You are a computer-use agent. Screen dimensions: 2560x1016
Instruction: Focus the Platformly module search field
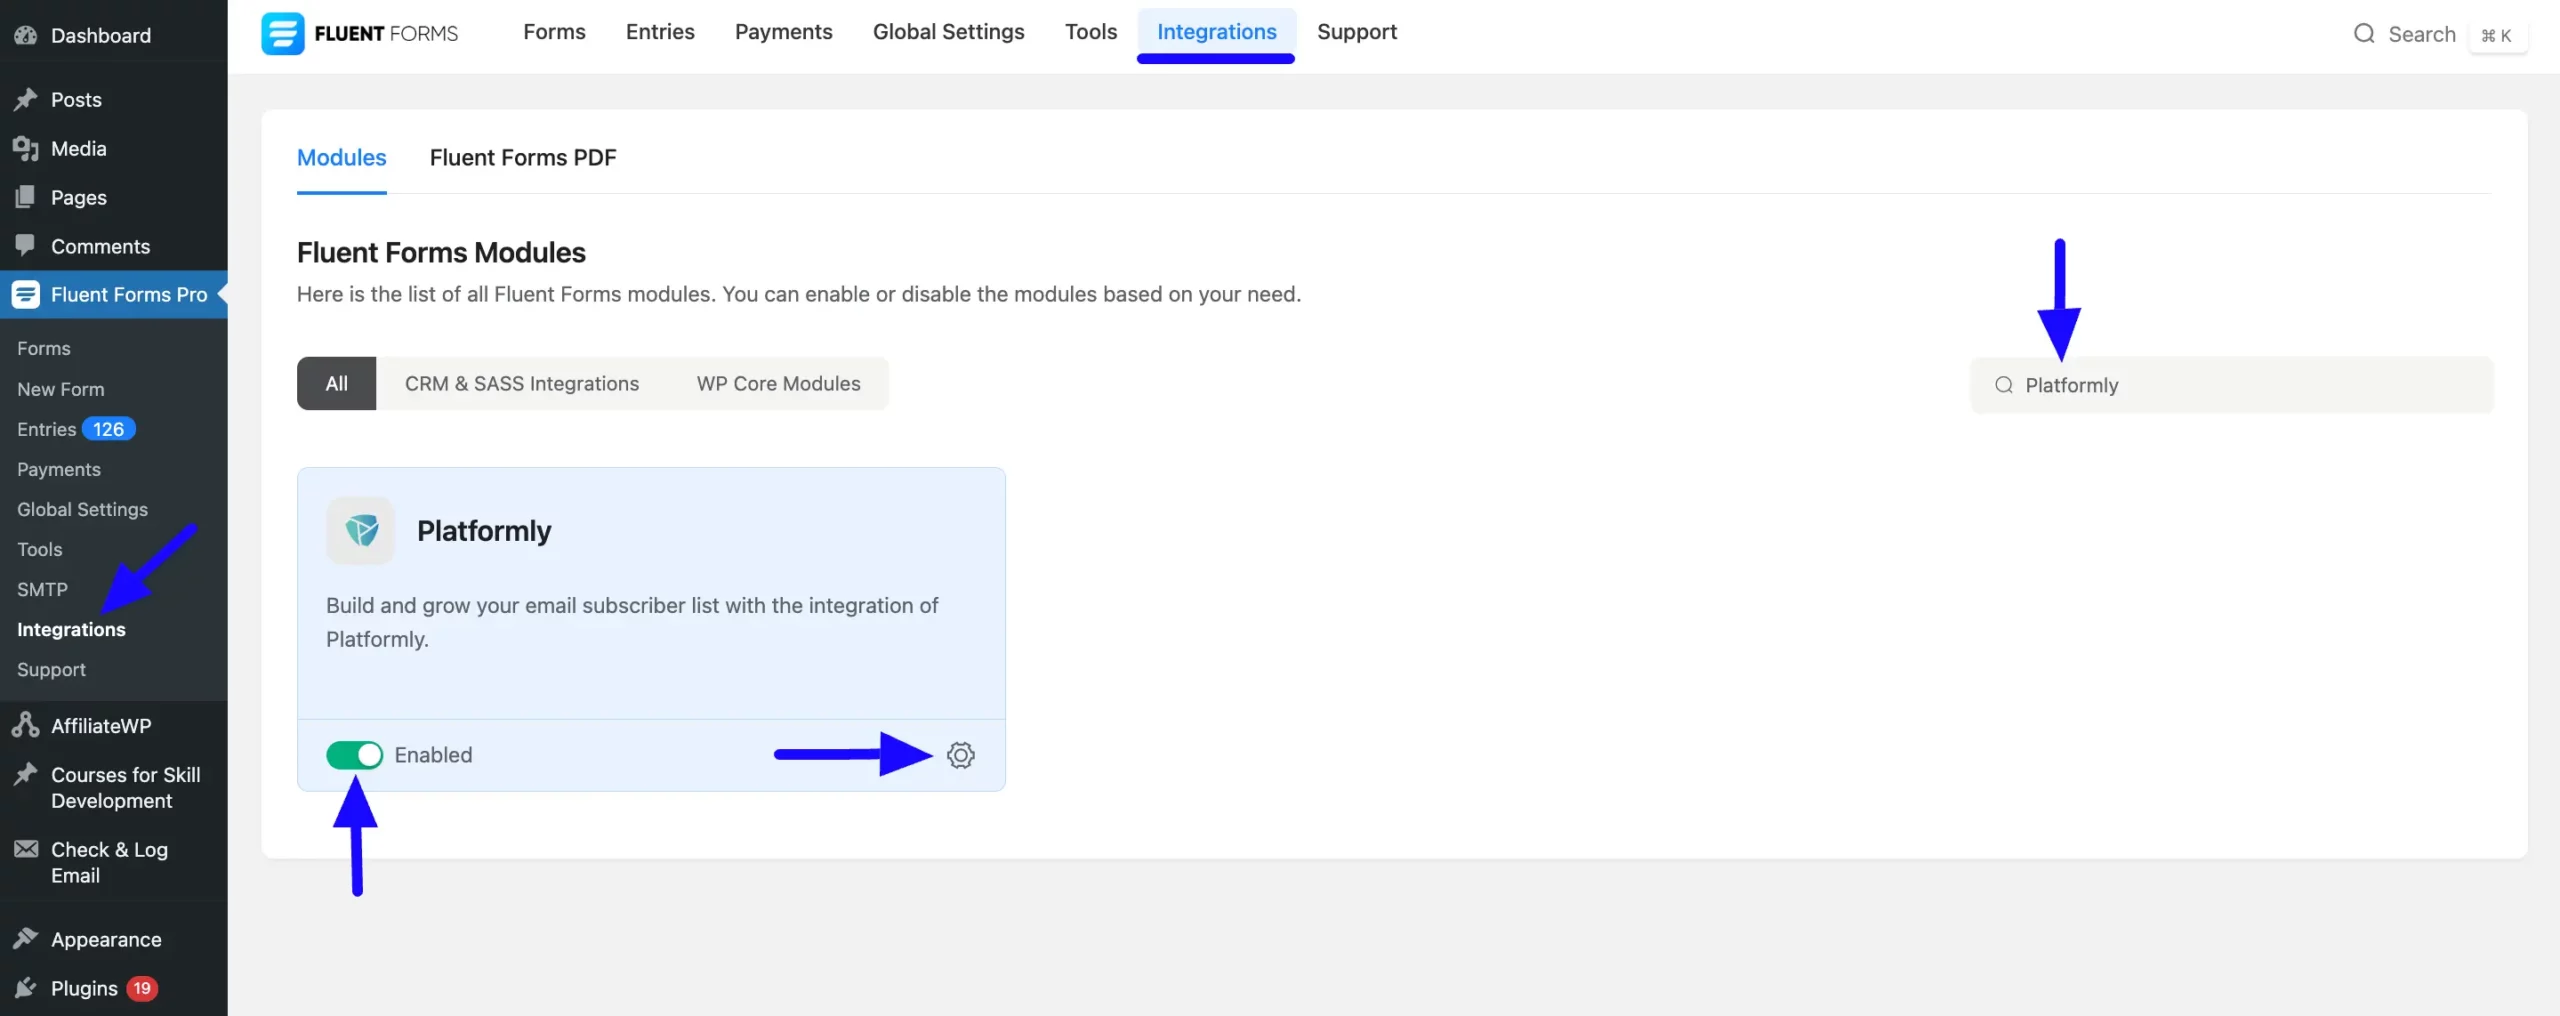2231,385
